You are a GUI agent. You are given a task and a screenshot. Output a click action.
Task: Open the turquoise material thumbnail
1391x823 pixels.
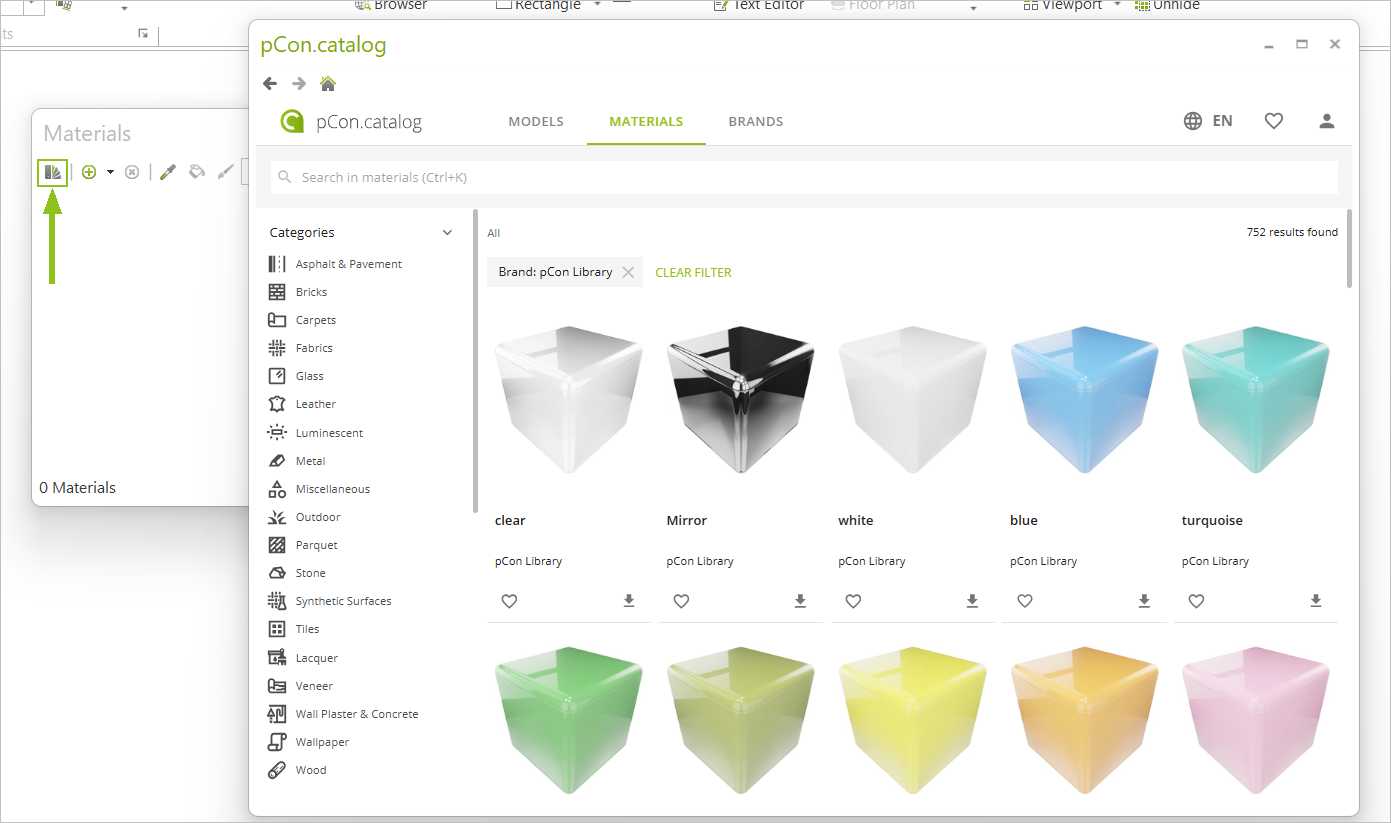point(1256,399)
